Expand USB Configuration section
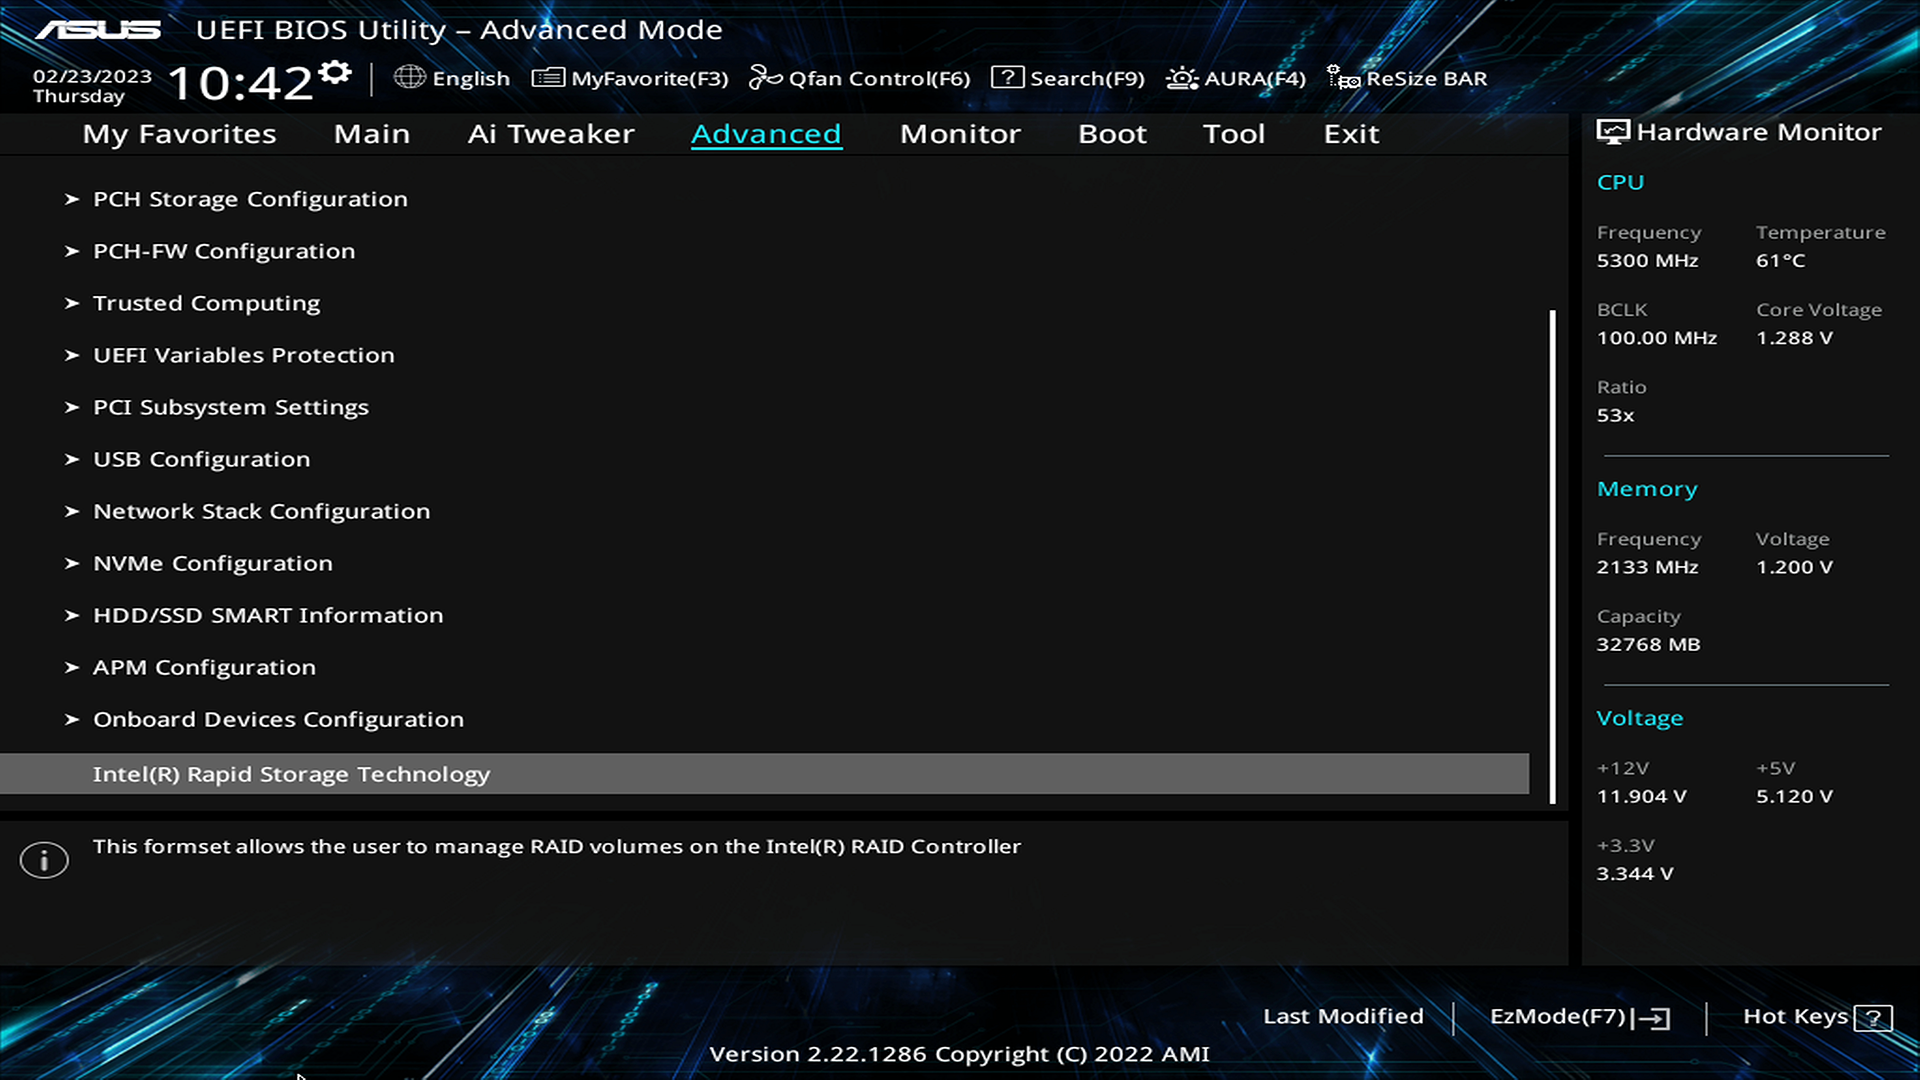This screenshot has width=1920, height=1080. pos(200,459)
